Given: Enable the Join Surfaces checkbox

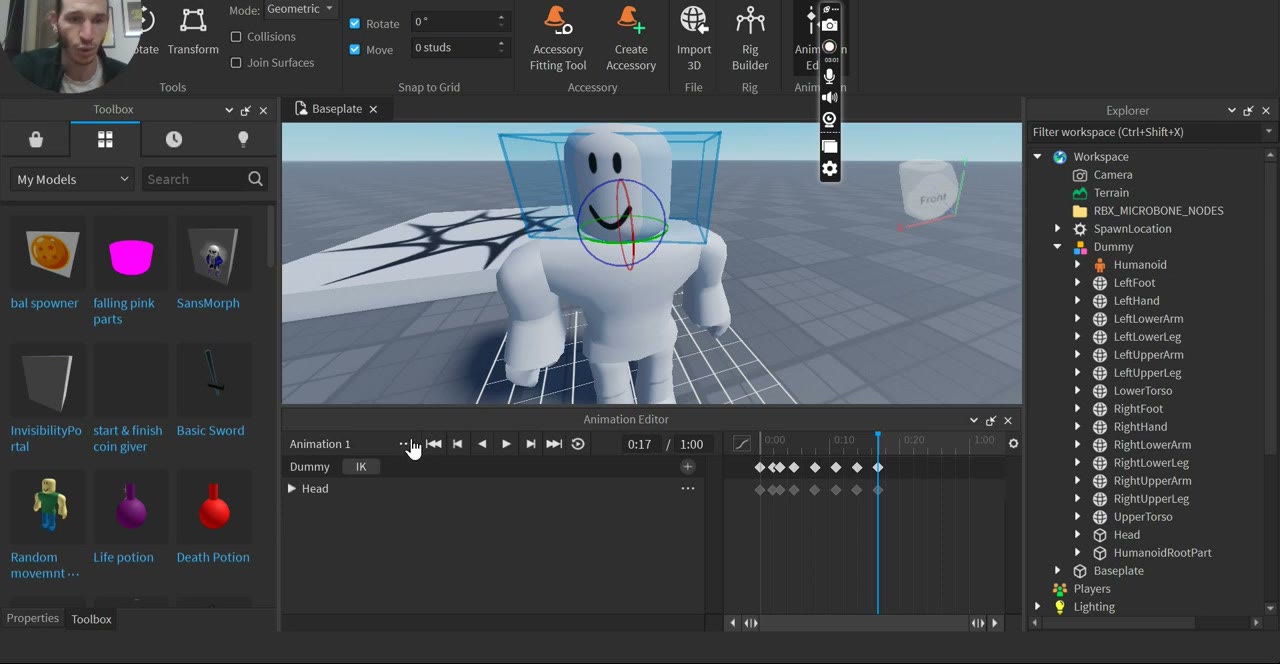Looking at the screenshot, I should tap(236, 63).
